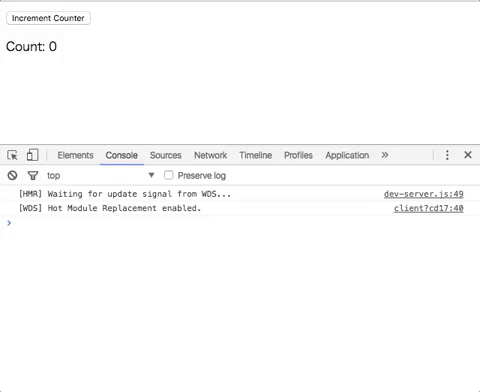Open the client?cd17:40 source link

(428, 208)
